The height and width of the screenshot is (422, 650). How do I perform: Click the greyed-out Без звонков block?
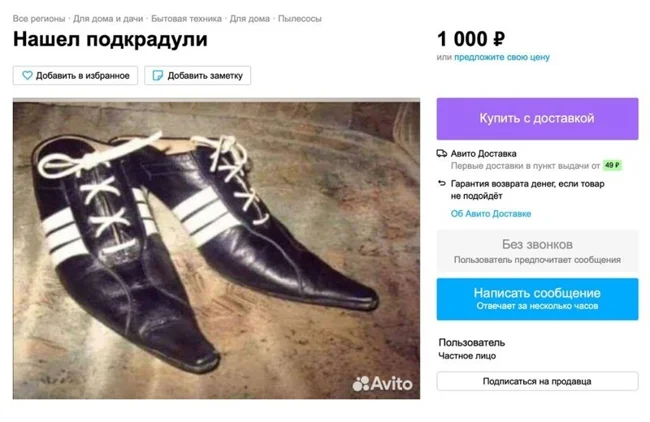(x=537, y=250)
